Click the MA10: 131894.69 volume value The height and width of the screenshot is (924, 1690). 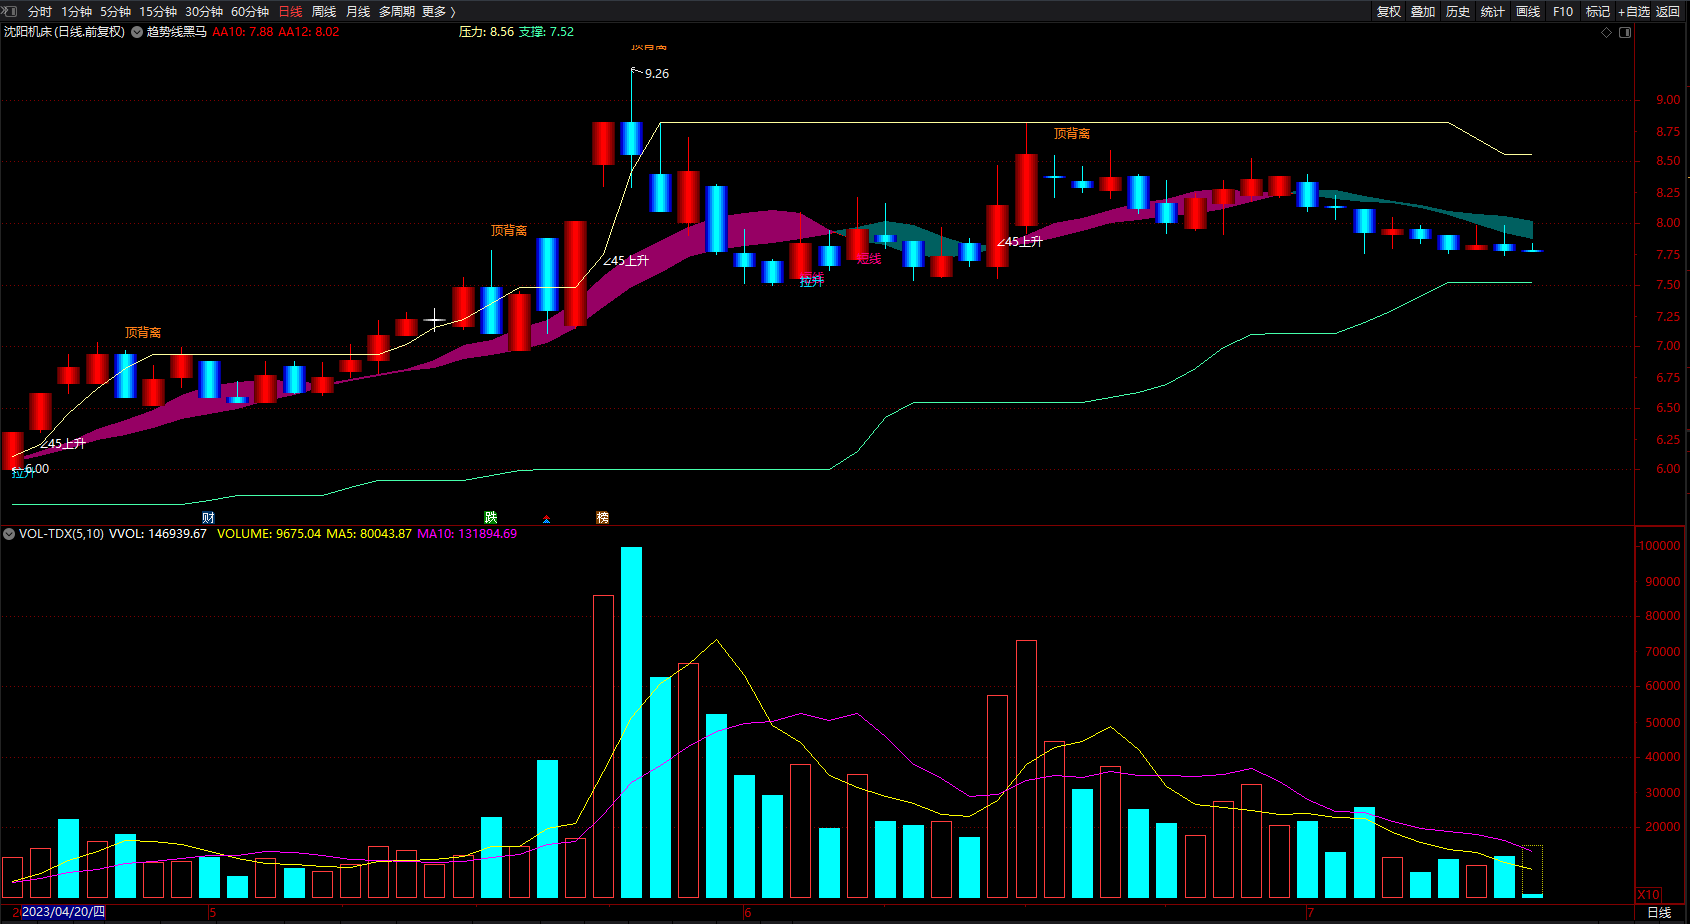coord(467,534)
